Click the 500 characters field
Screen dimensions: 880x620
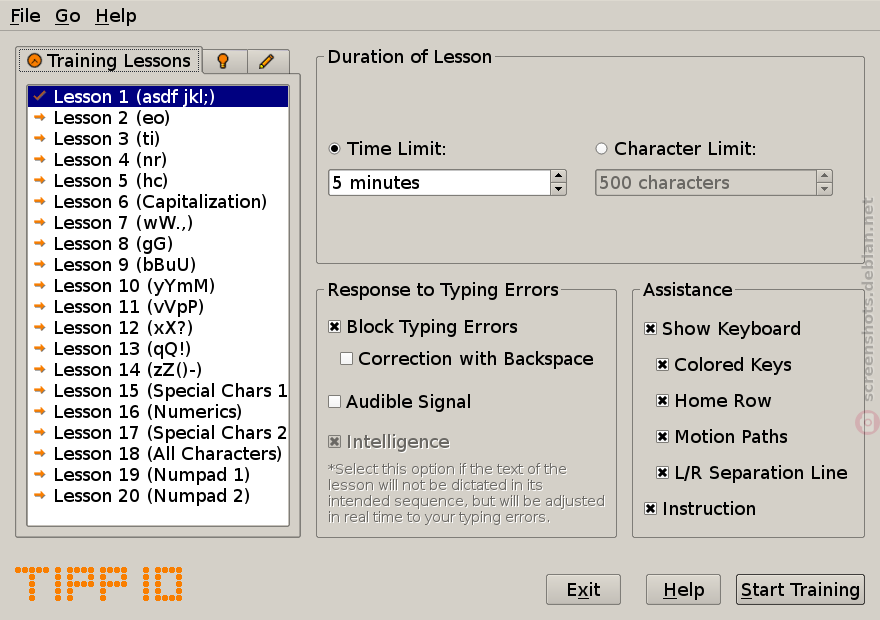click(705, 183)
